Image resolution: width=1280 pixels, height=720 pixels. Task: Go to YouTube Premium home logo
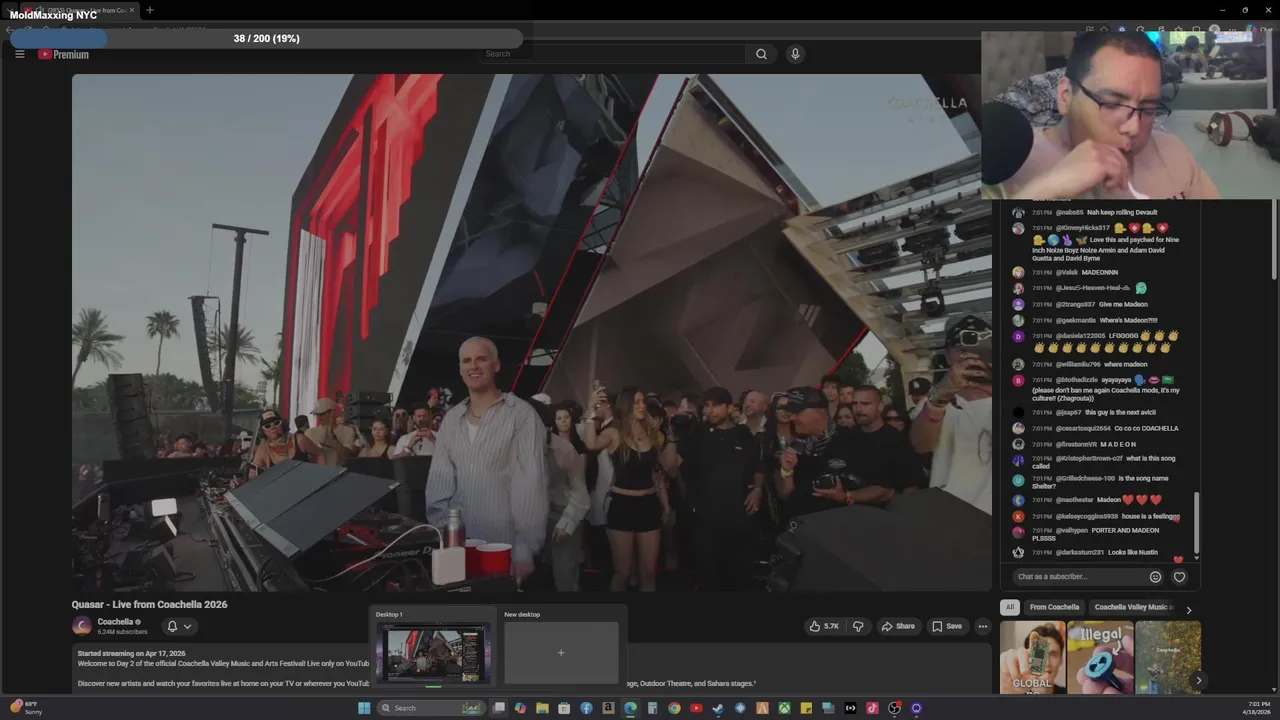64,54
